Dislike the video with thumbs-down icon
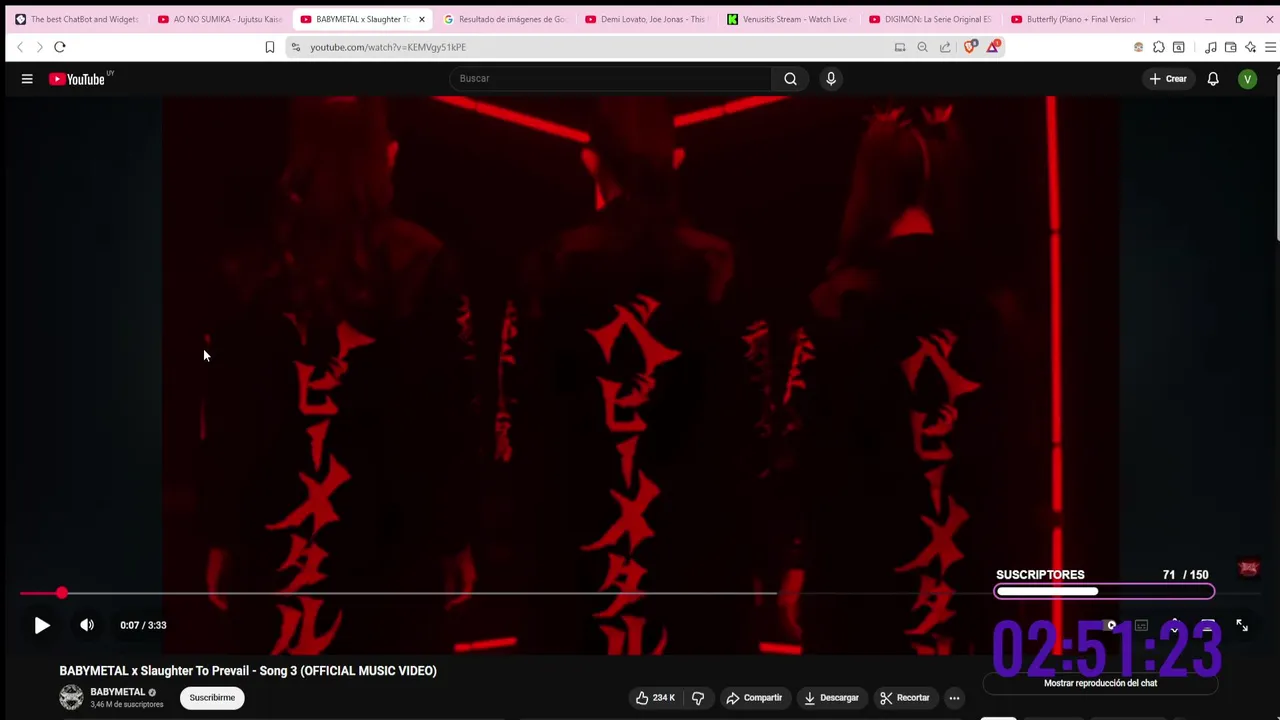This screenshot has width=1280, height=720. (x=698, y=698)
